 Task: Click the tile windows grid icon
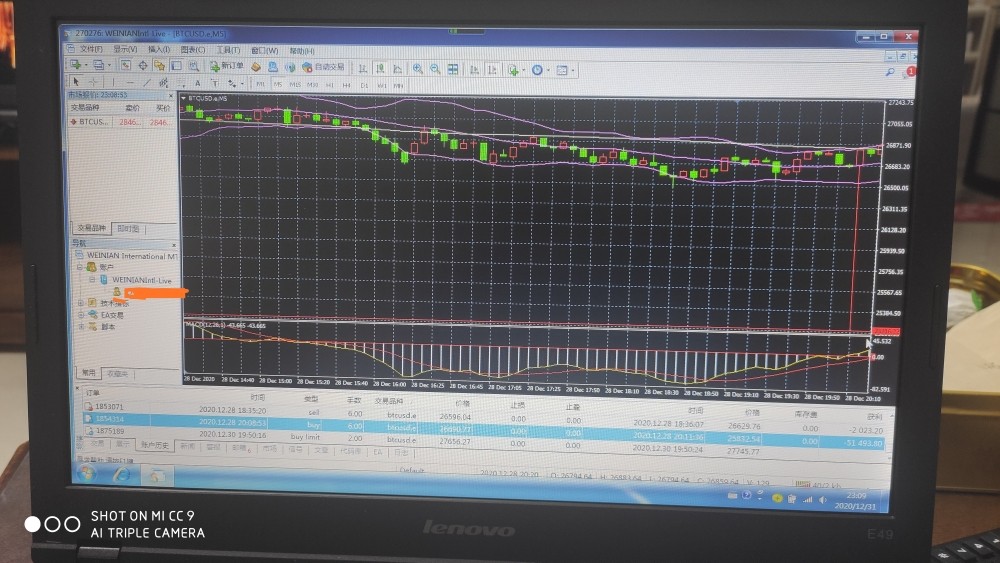click(453, 69)
